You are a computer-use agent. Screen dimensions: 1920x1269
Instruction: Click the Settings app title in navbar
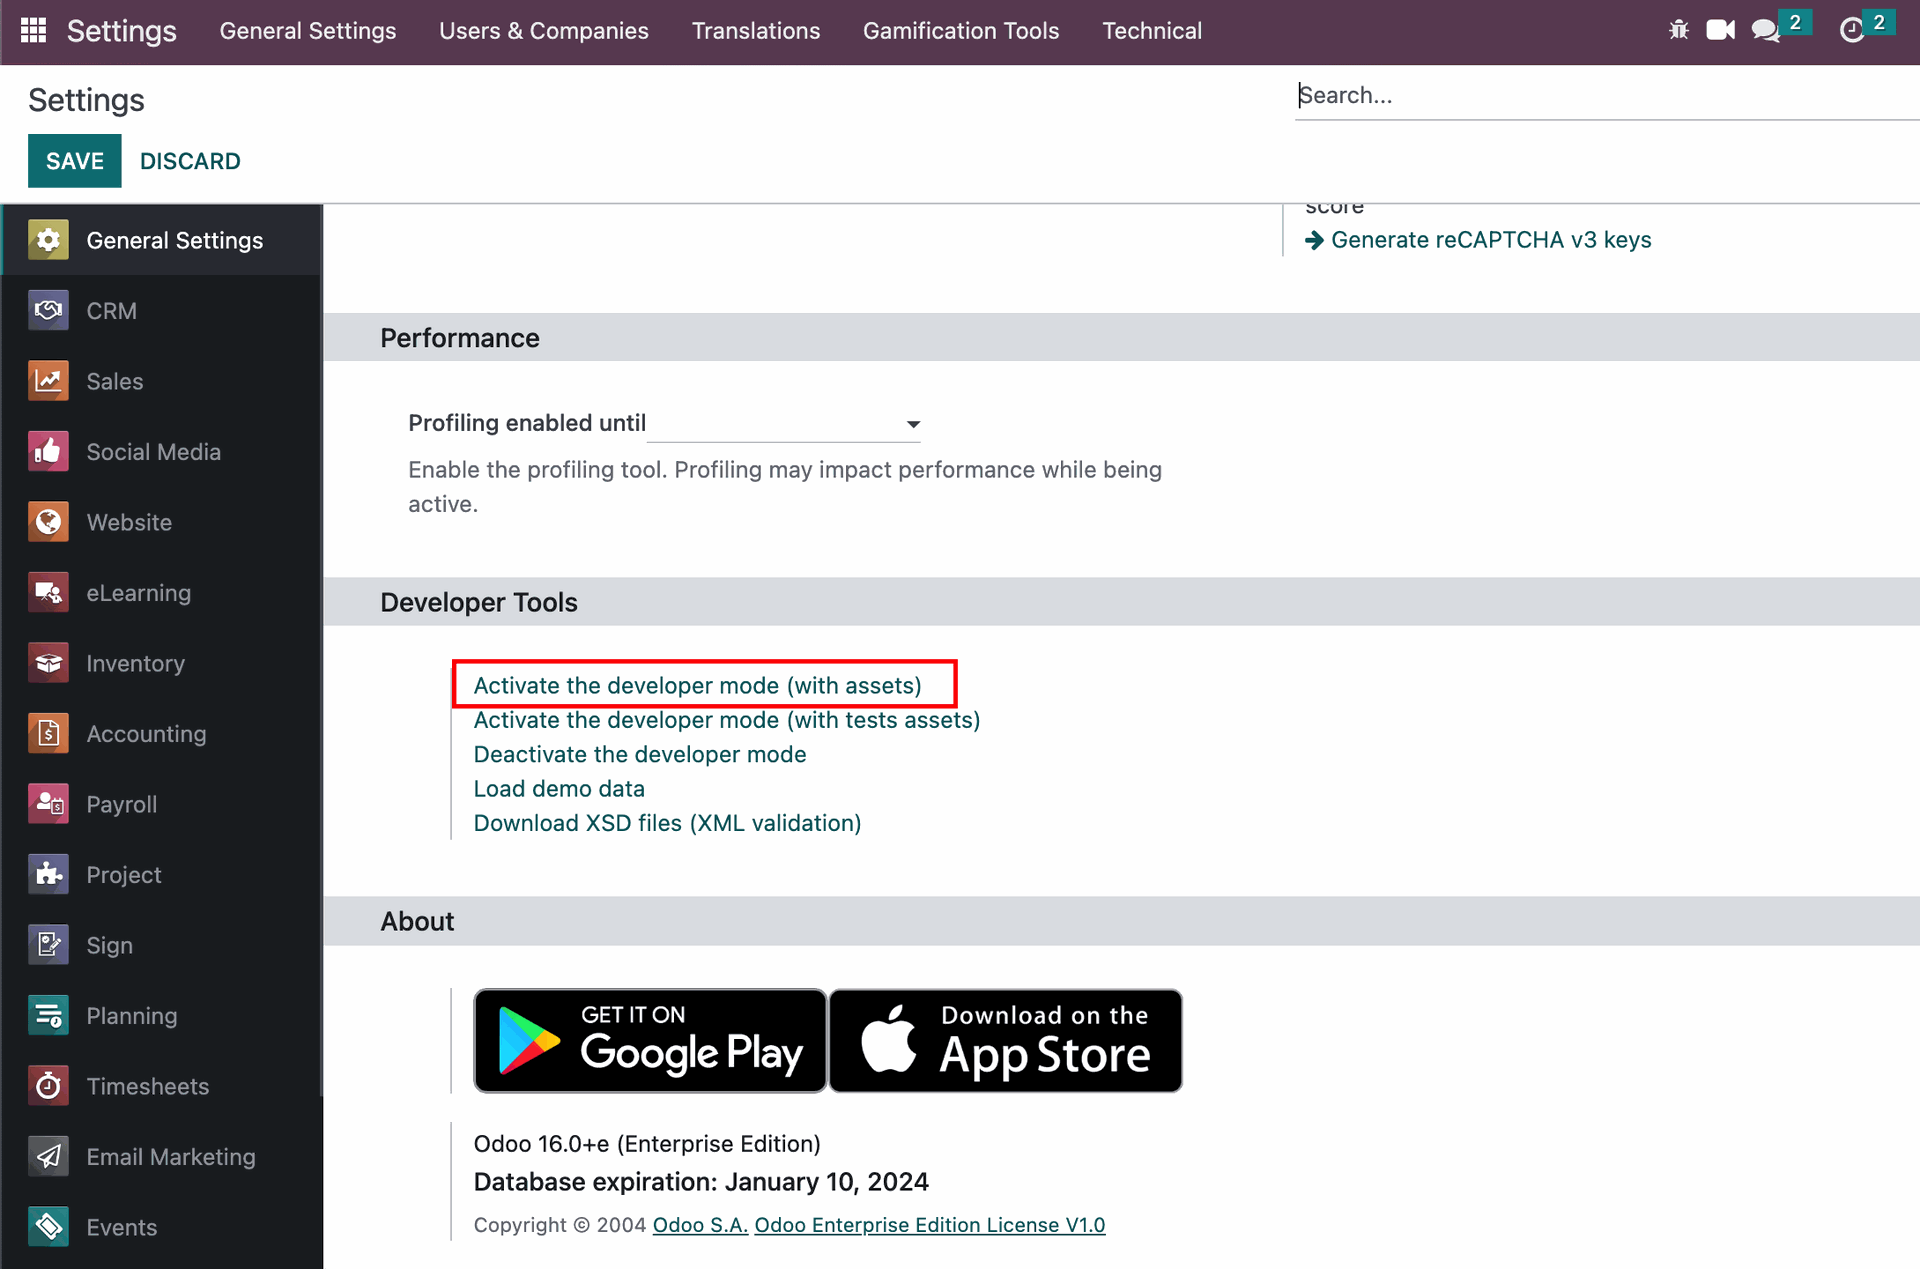pyautogui.click(x=122, y=31)
